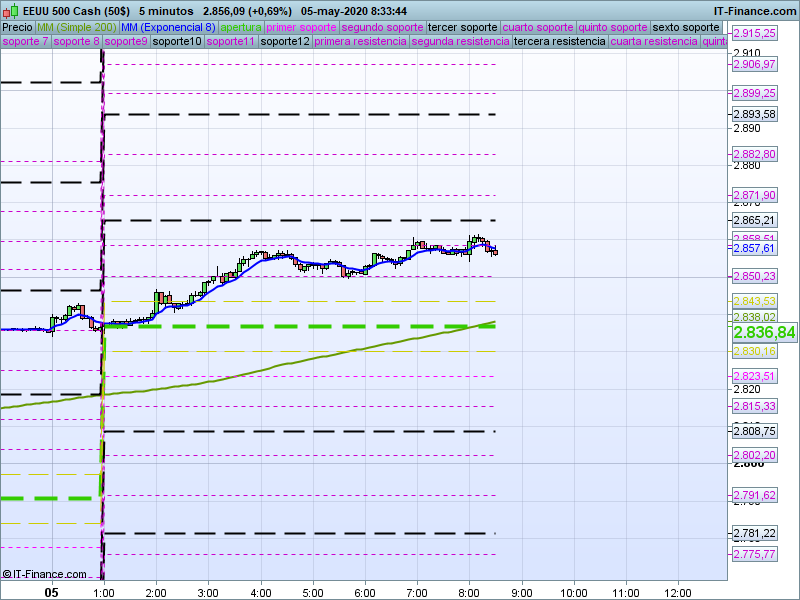
Task: Select the primera resistencia label
Action: point(360,42)
